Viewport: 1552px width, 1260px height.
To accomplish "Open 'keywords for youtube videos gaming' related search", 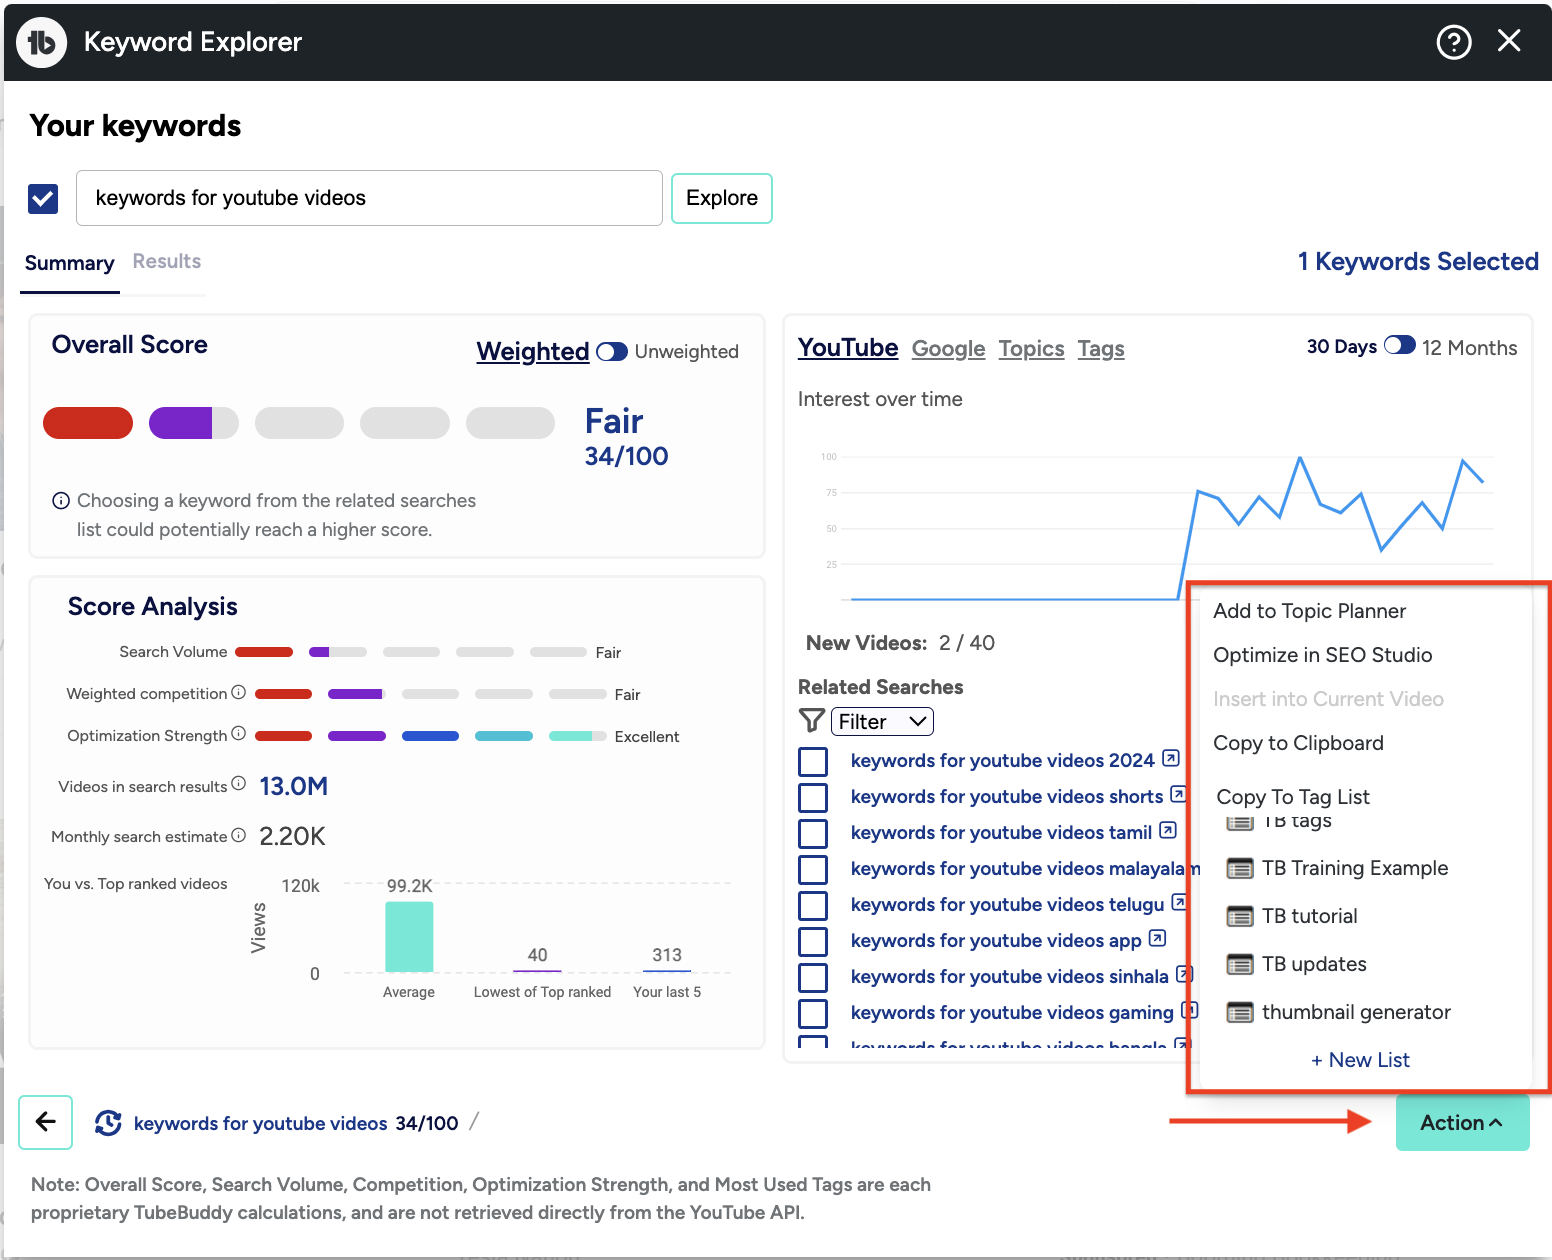I will pyautogui.click(x=1011, y=1013).
